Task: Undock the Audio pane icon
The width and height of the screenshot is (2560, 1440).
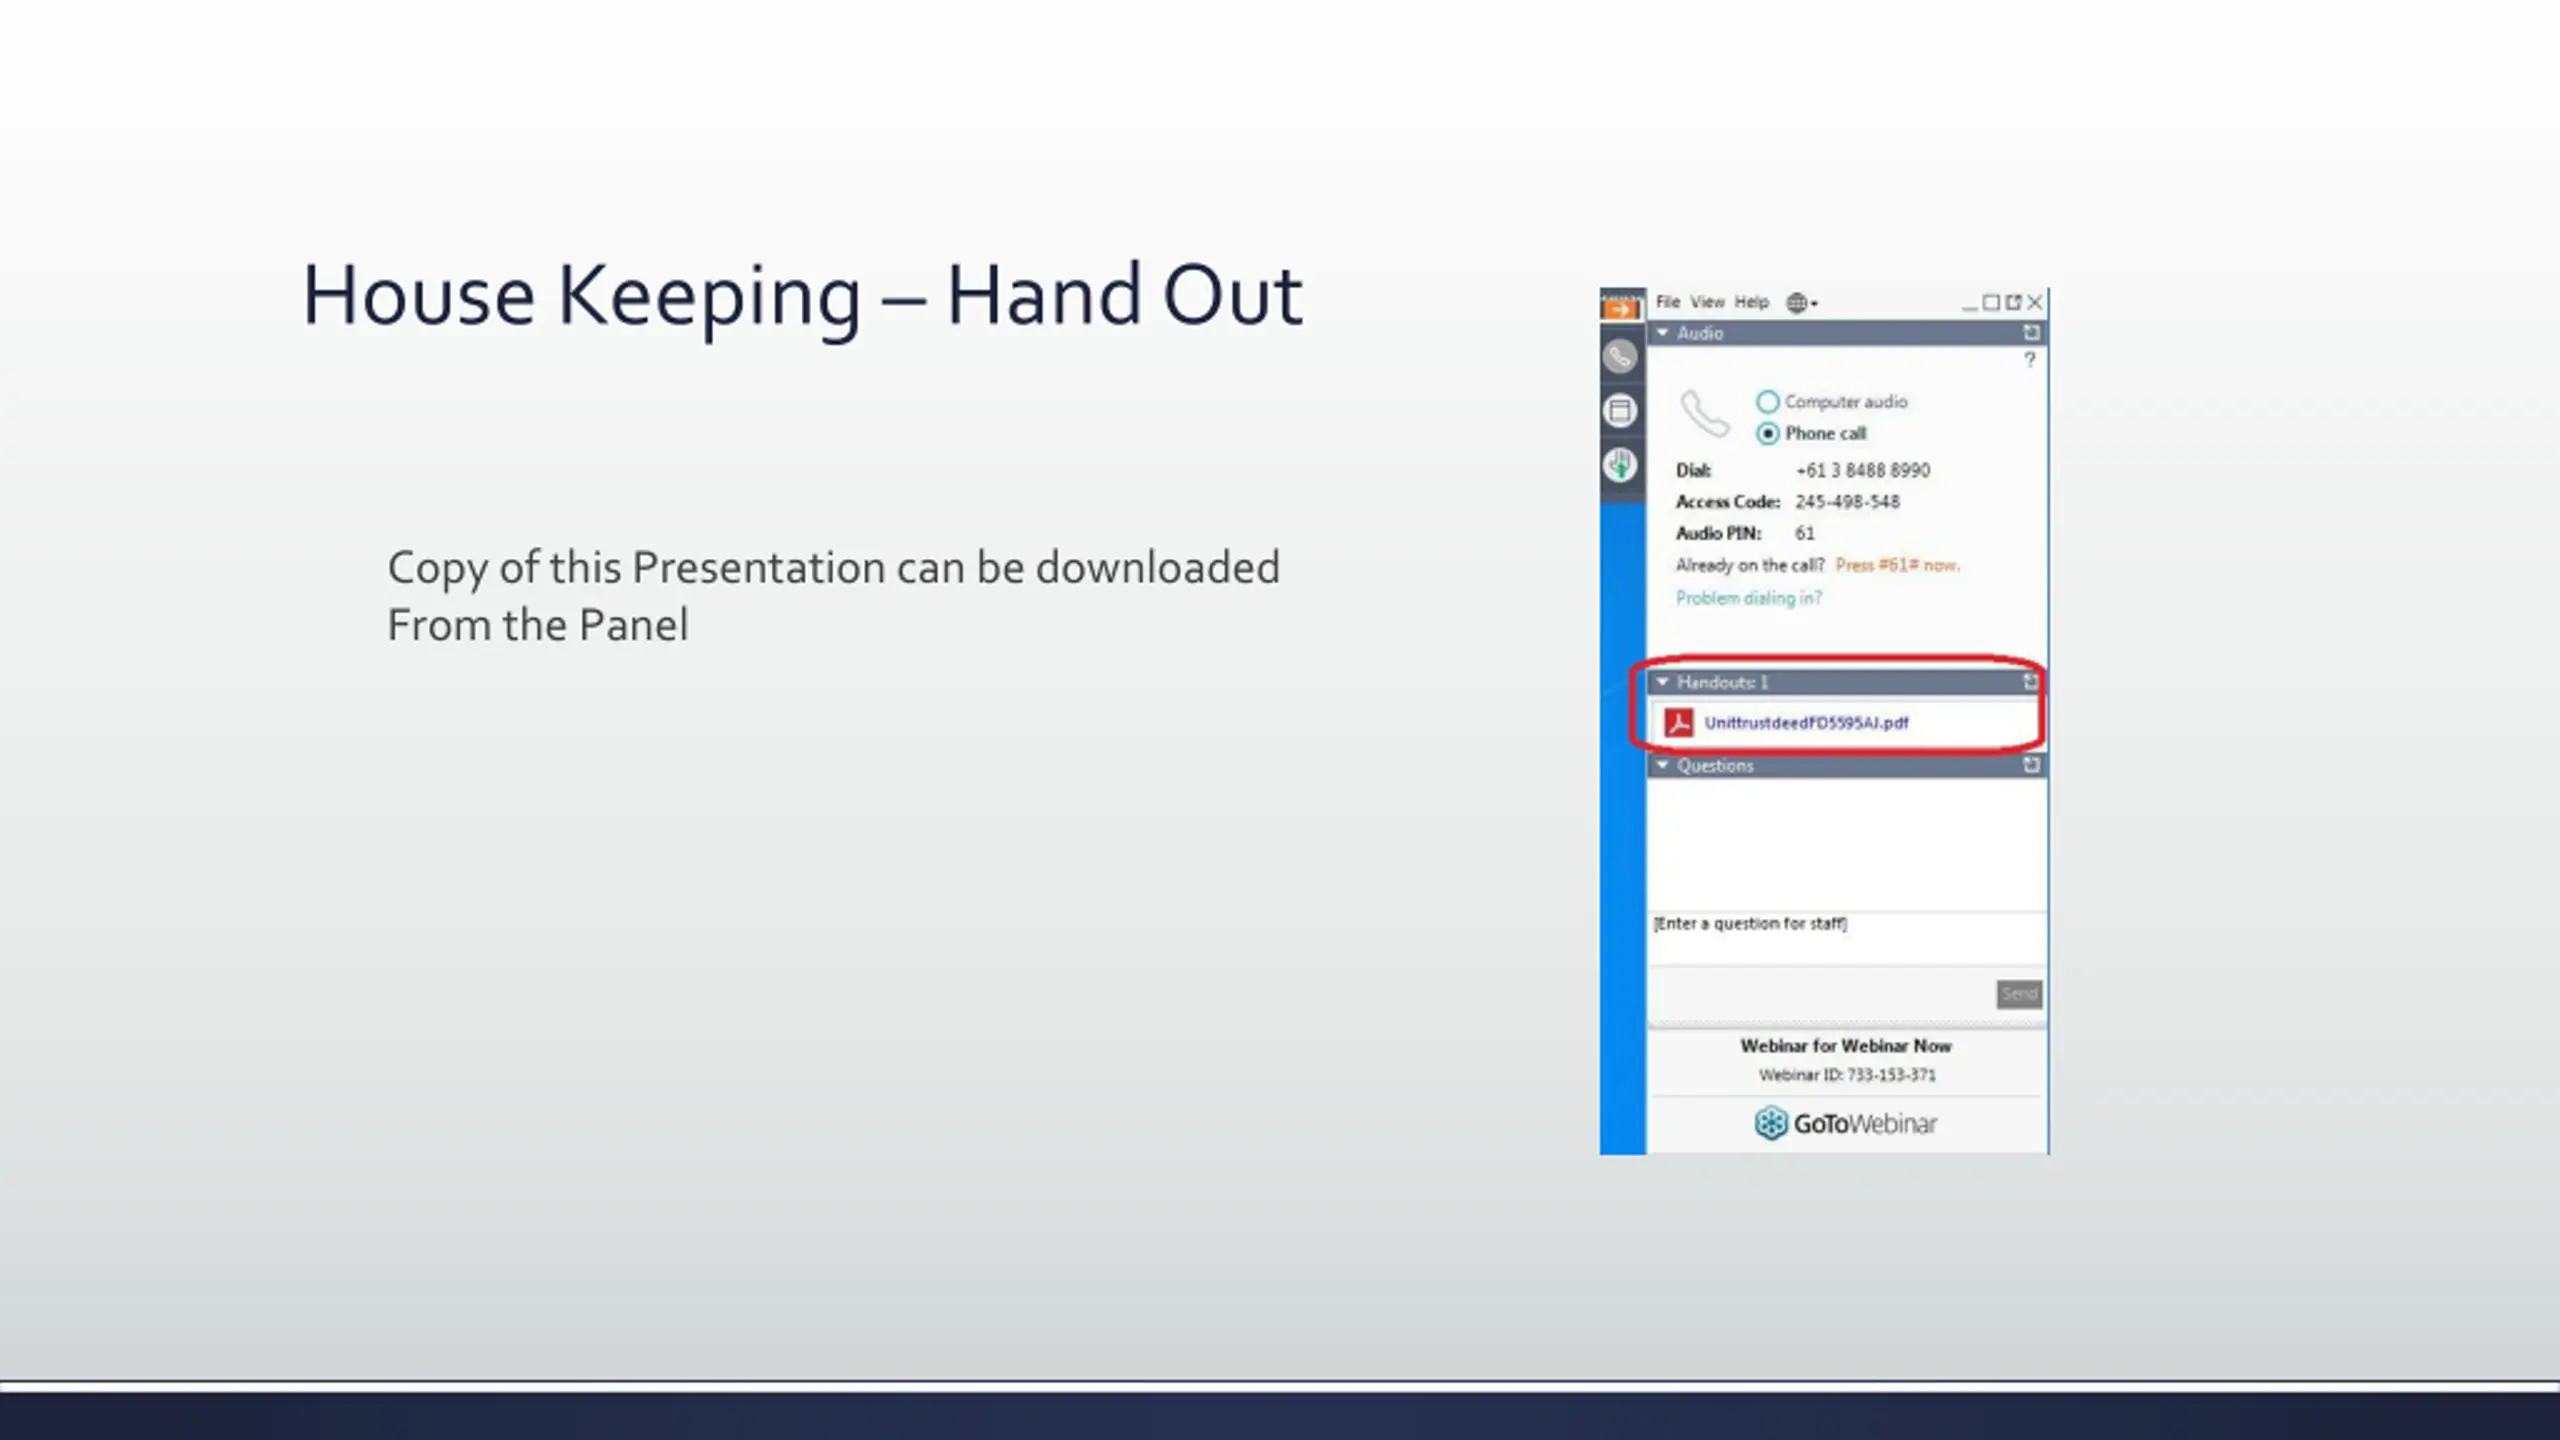Action: pos(2031,332)
